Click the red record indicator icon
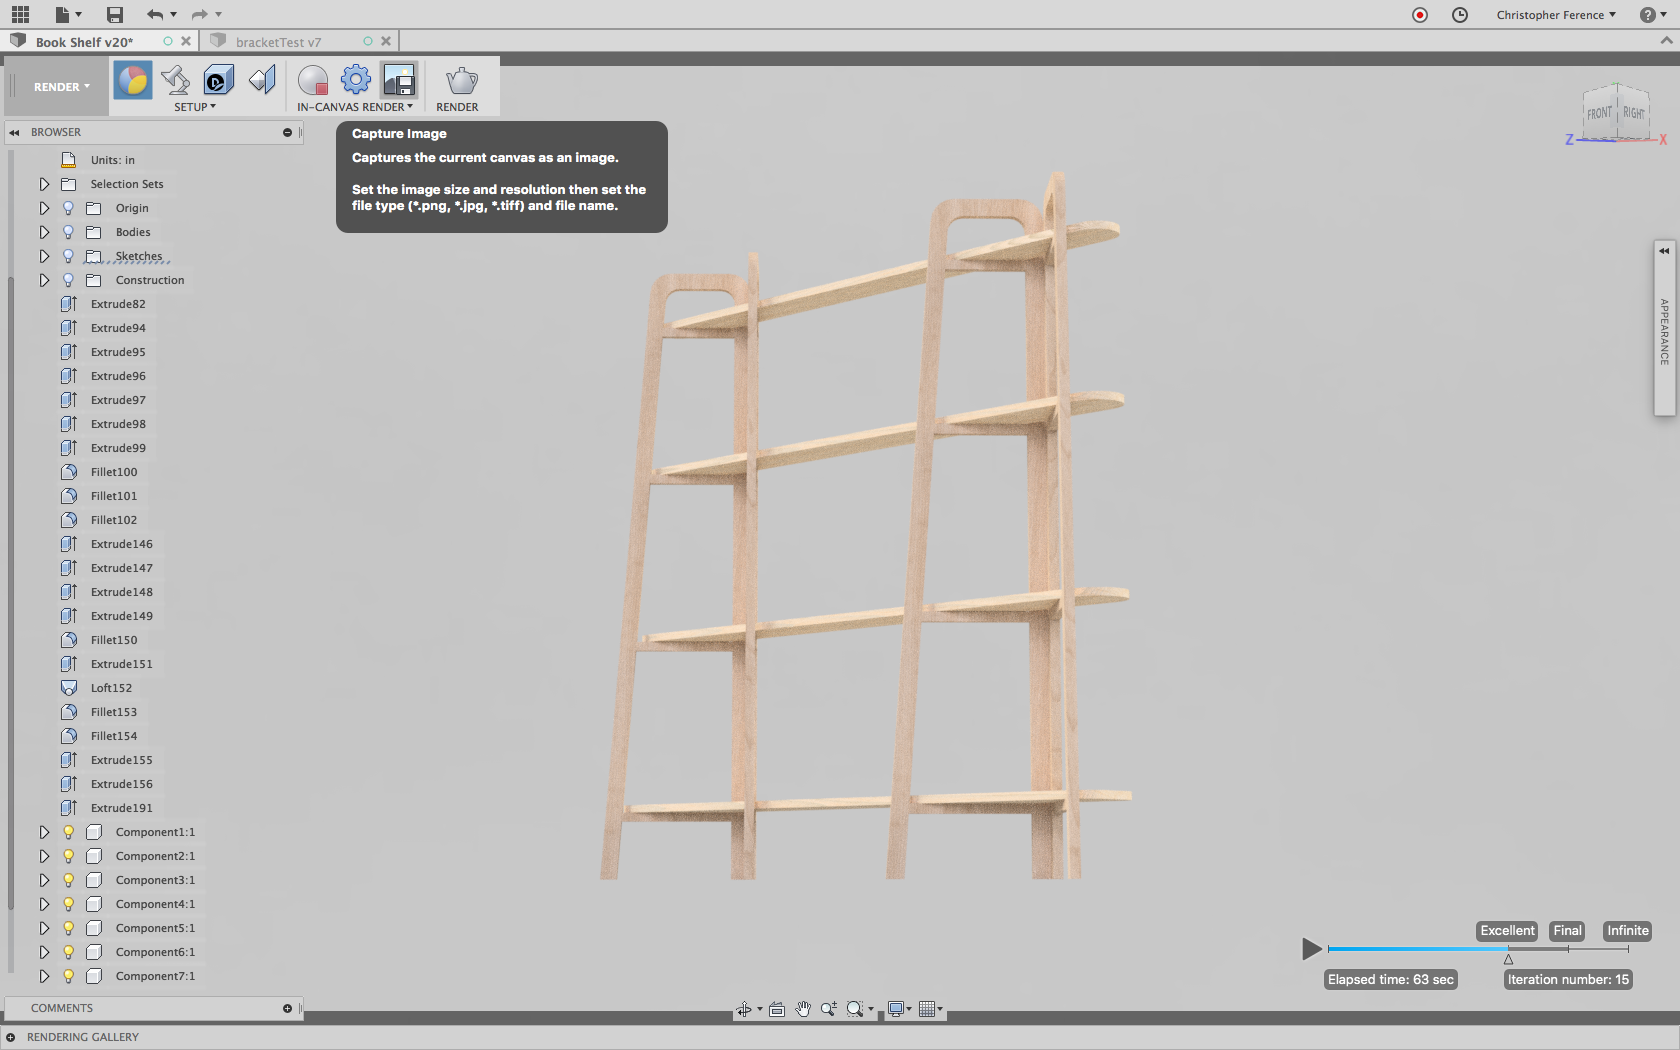Screen dimensions: 1680x1050 click(x=1420, y=15)
